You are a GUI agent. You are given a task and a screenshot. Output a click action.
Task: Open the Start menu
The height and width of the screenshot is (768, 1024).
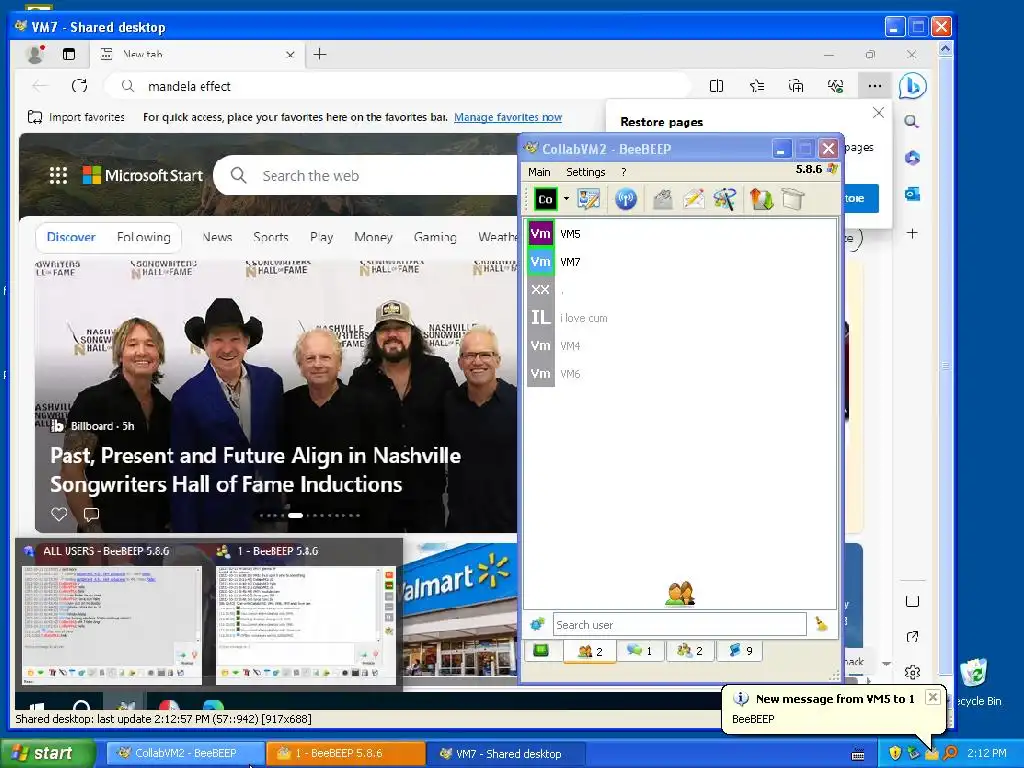(x=48, y=753)
